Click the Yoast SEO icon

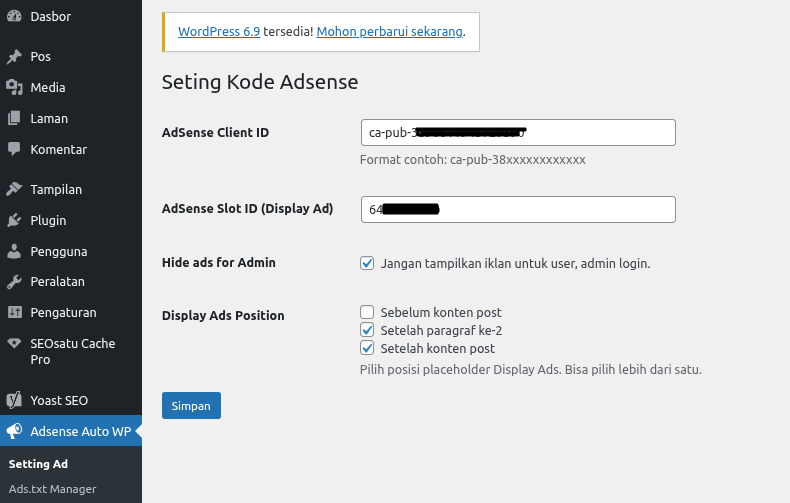click(14, 401)
